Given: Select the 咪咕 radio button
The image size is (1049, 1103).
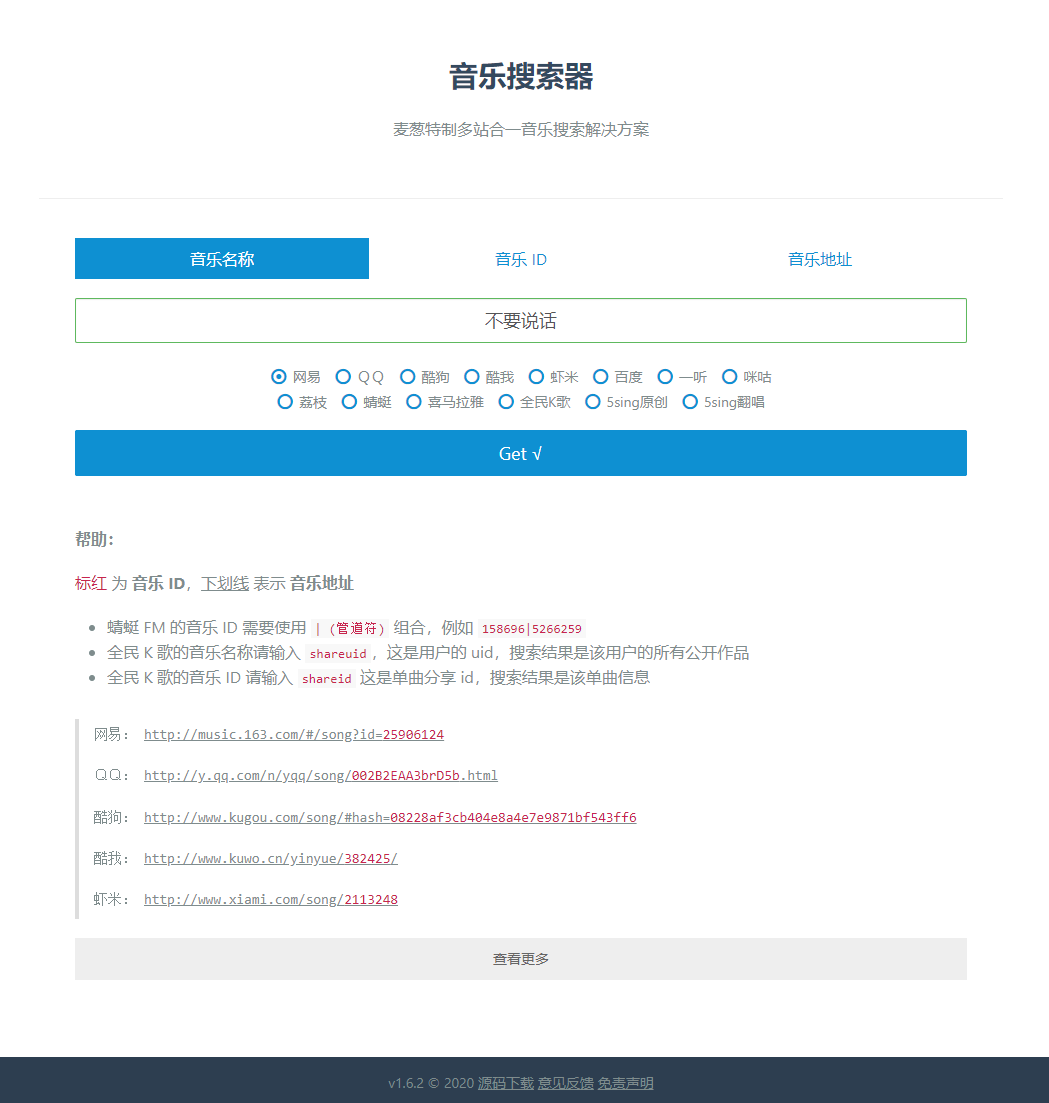Looking at the screenshot, I should click(x=730, y=377).
